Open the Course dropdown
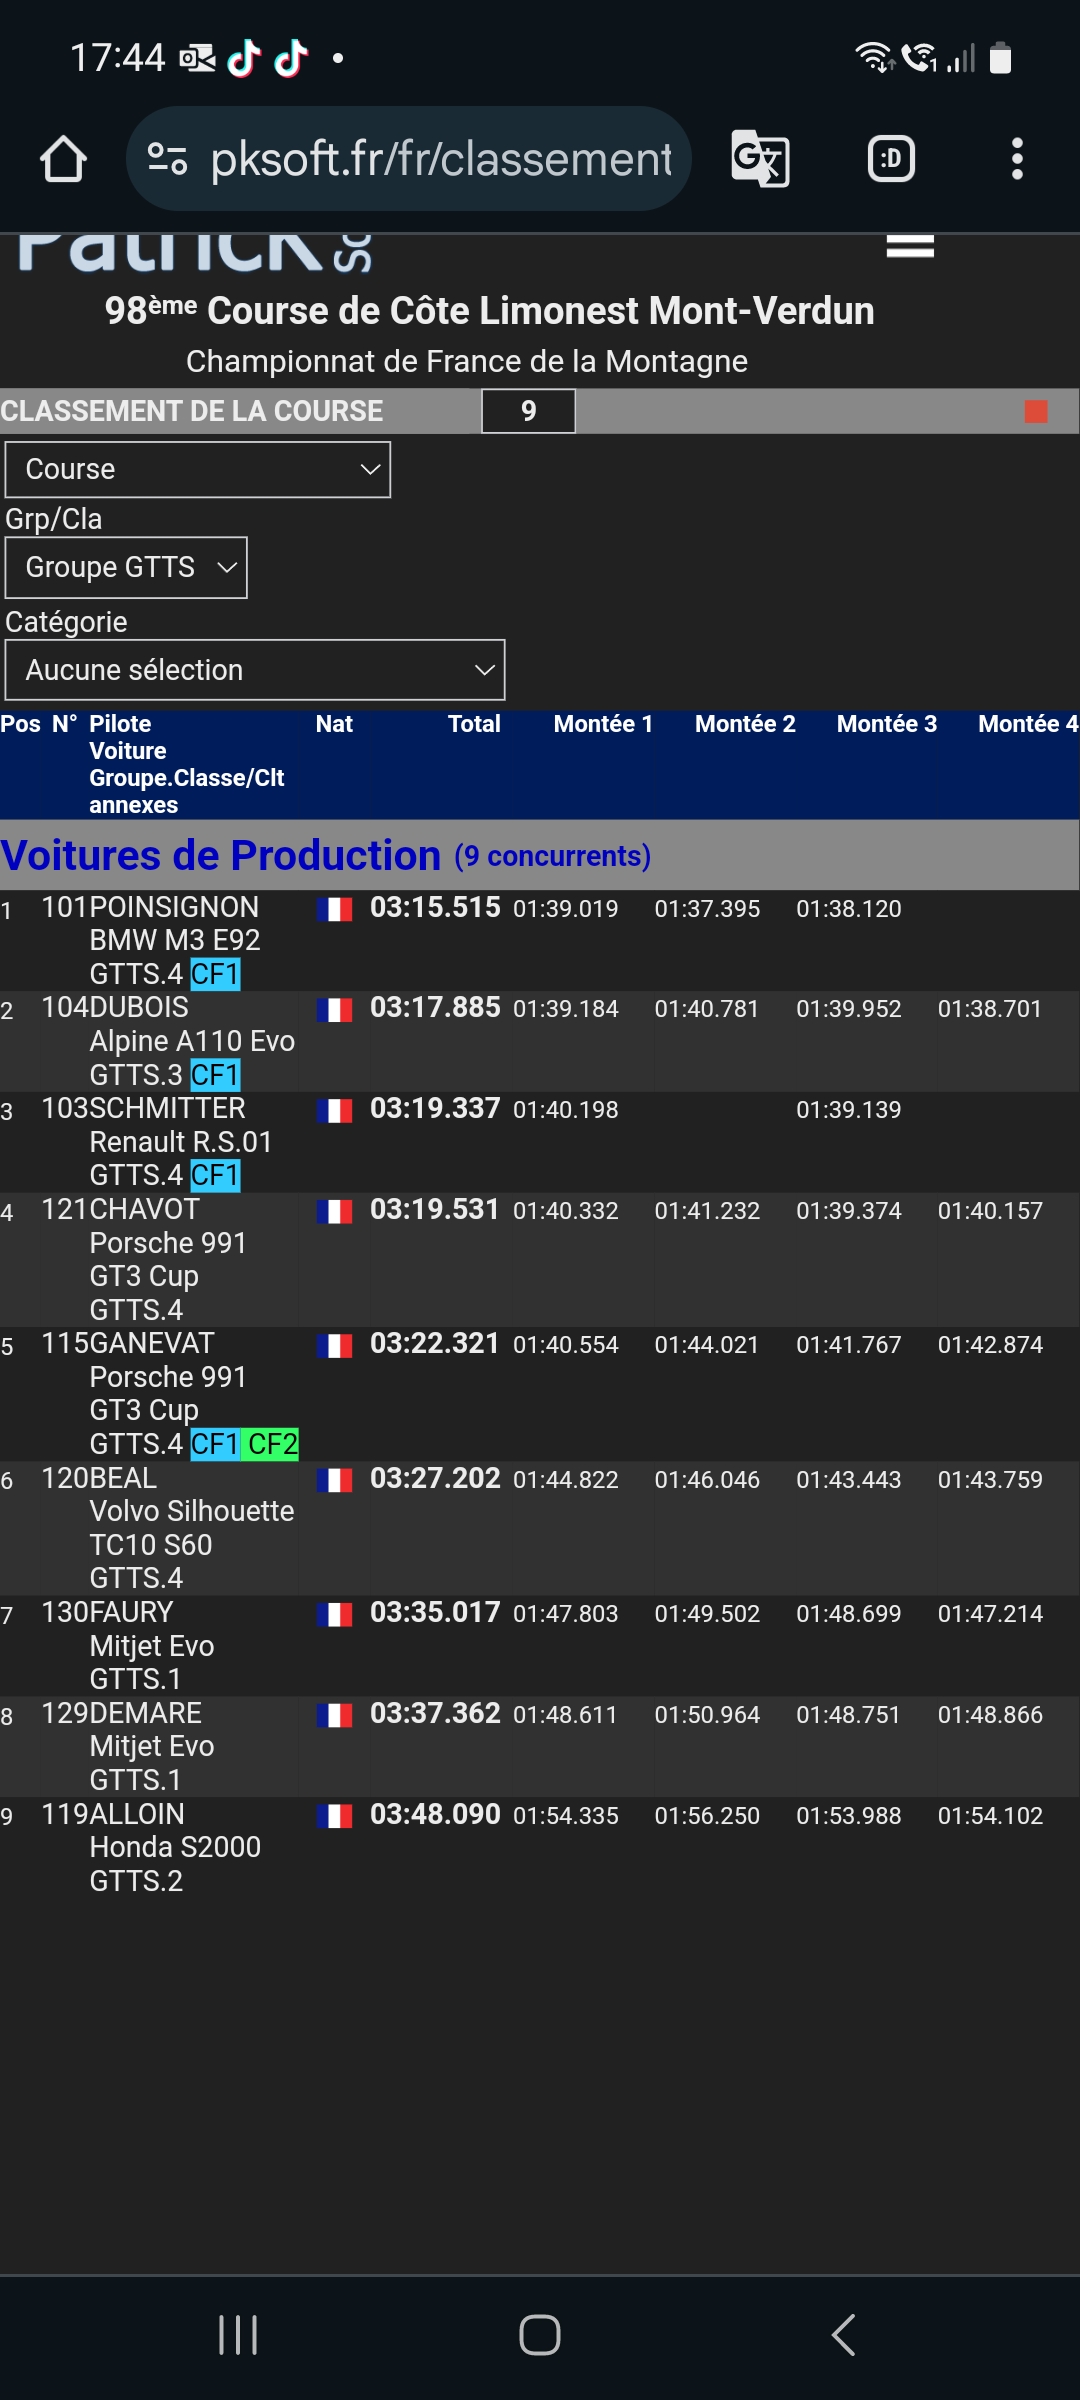 click(x=198, y=470)
